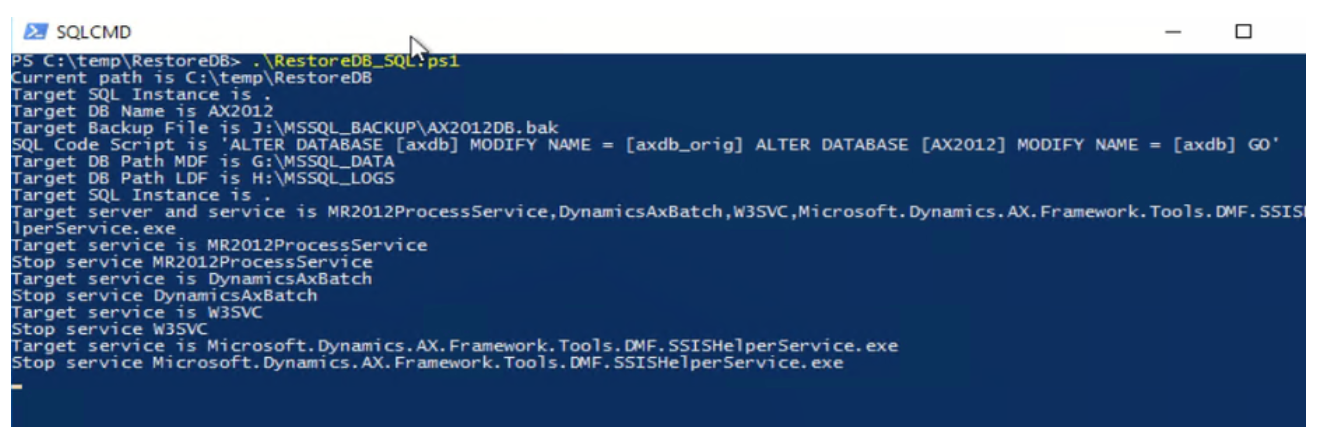Click the 'Stop service Microsoft.Dynamics.AX.Framework.Tools.DMF.SSISHelperService.exe' line
The height and width of the screenshot is (443, 1327).
pyautogui.click(x=427, y=362)
